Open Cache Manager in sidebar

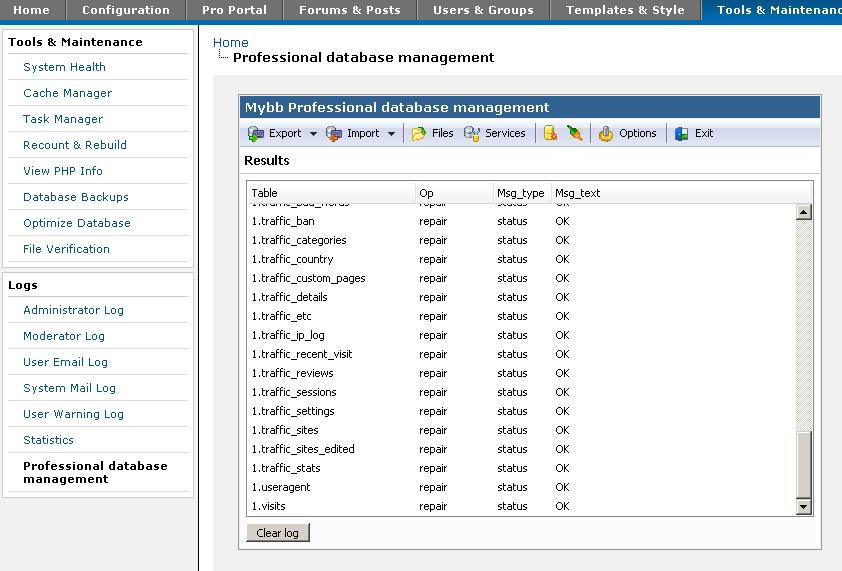[x=67, y=93]
